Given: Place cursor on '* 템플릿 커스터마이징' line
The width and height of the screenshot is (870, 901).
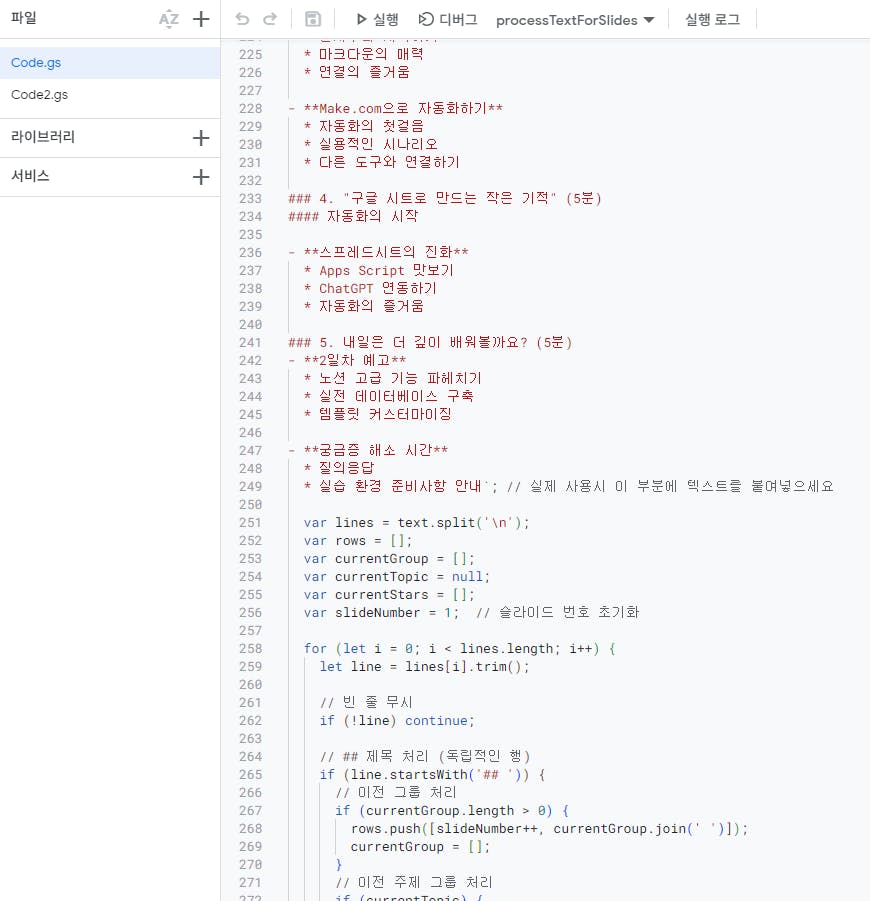Looking at the screenshot, I should [378, 414].
